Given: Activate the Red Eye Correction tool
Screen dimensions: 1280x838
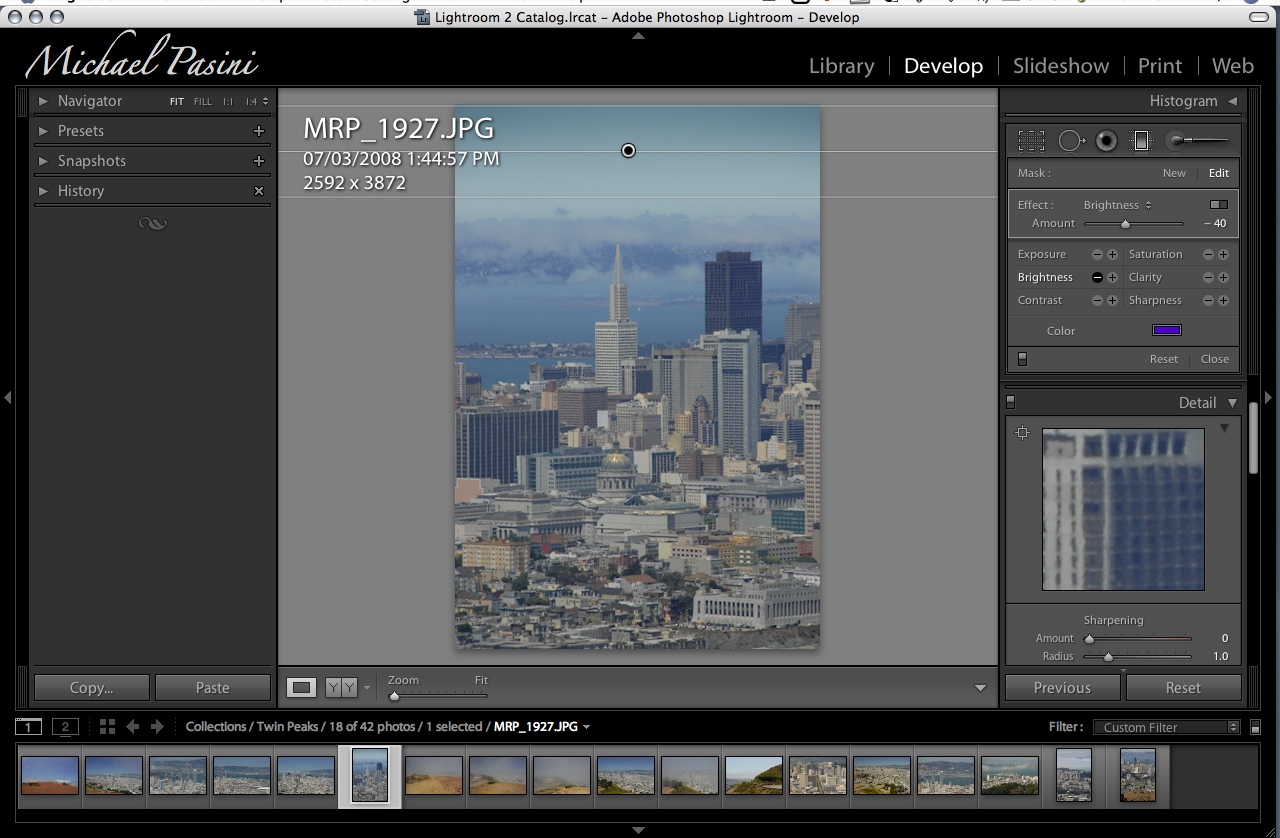Looking at the screenshot, I should click(x=1106, y=141).
